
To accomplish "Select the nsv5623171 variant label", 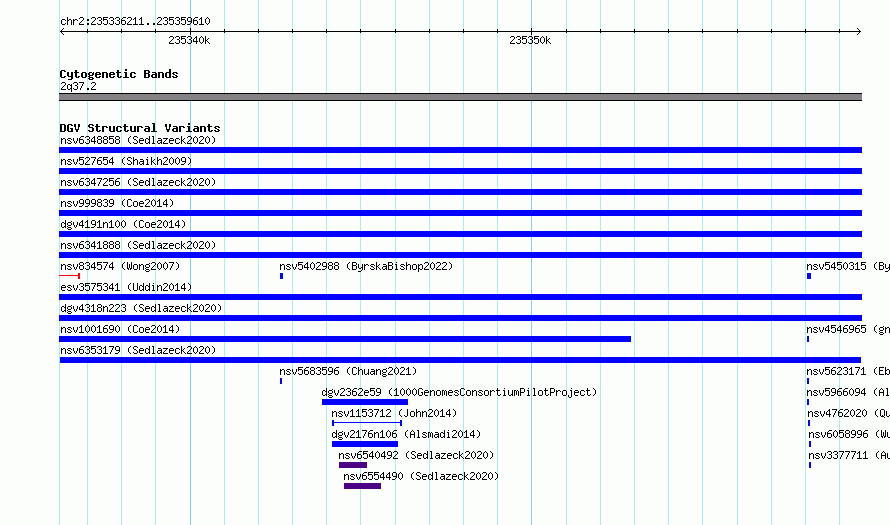I will (x=848, y=371).
